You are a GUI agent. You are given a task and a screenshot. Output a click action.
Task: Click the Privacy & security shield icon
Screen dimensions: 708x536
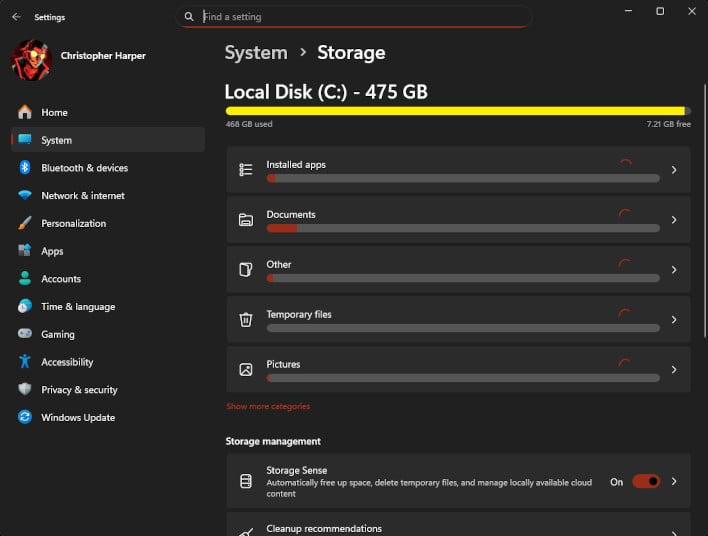pyautogui.click(x=25, y=389)
